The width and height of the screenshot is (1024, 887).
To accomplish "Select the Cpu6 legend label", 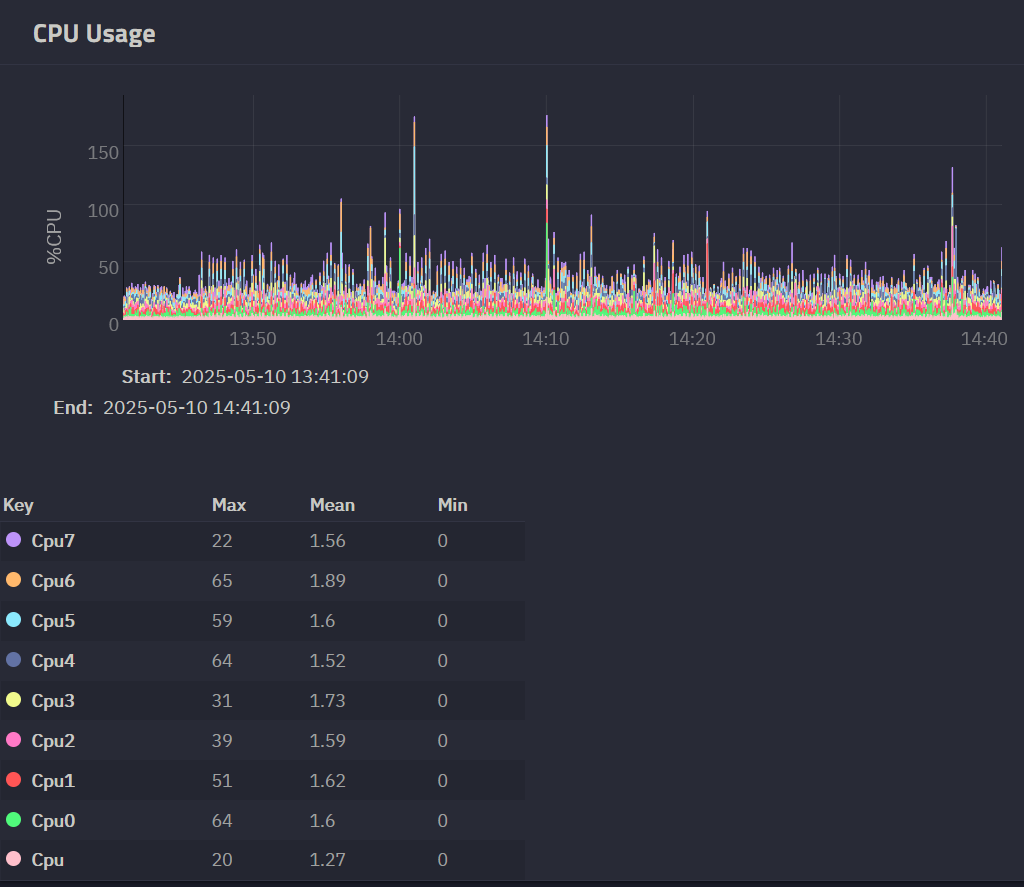I will pyautogui.click(x=53, y=581).
